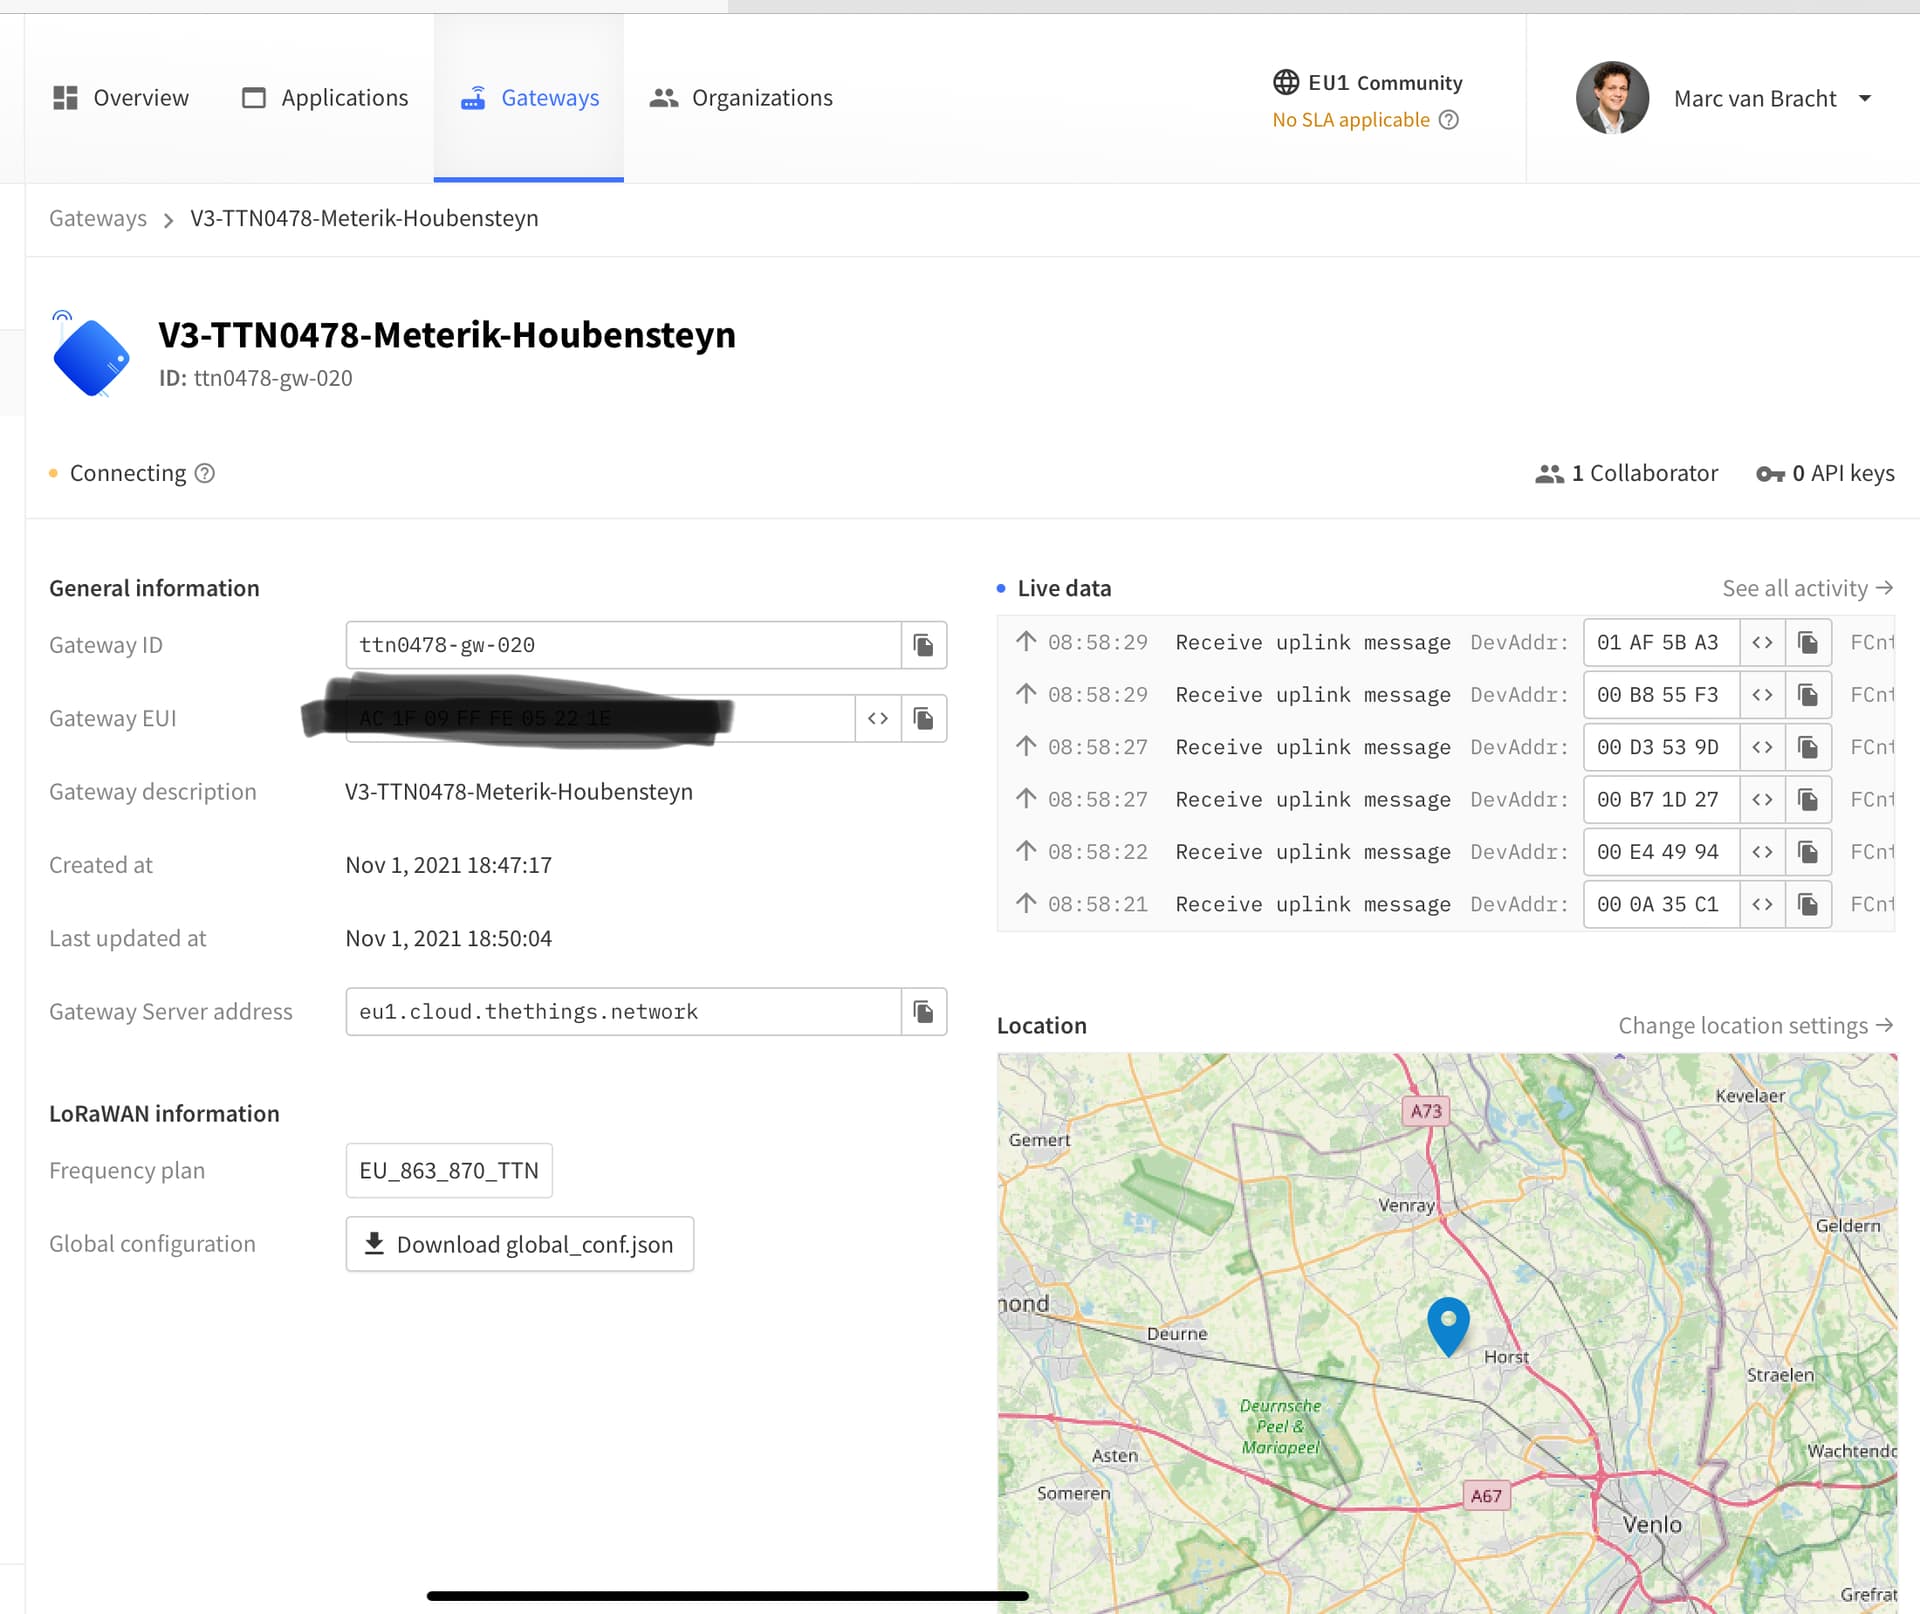Open the Applications tab
1920x1614 pixels.
pos(325,98)
